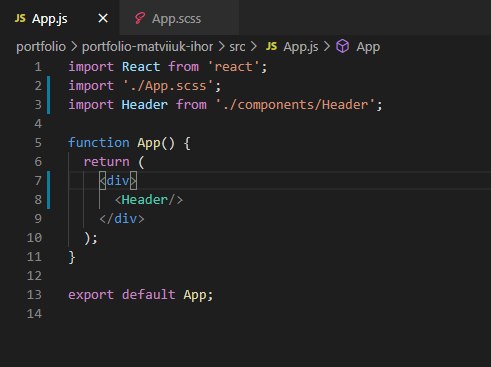This screenshot has height=367, width=491.
Task: Click line number 1 in gutter
Action: pyautogui.click(x=38, y=67)
